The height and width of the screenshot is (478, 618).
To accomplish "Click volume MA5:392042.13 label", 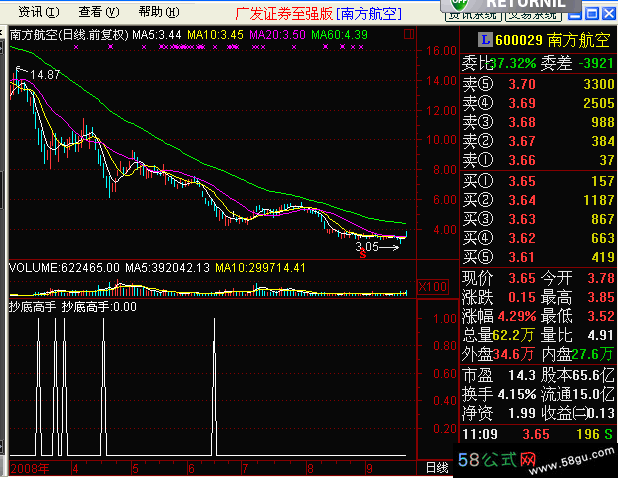I will 168,268.
